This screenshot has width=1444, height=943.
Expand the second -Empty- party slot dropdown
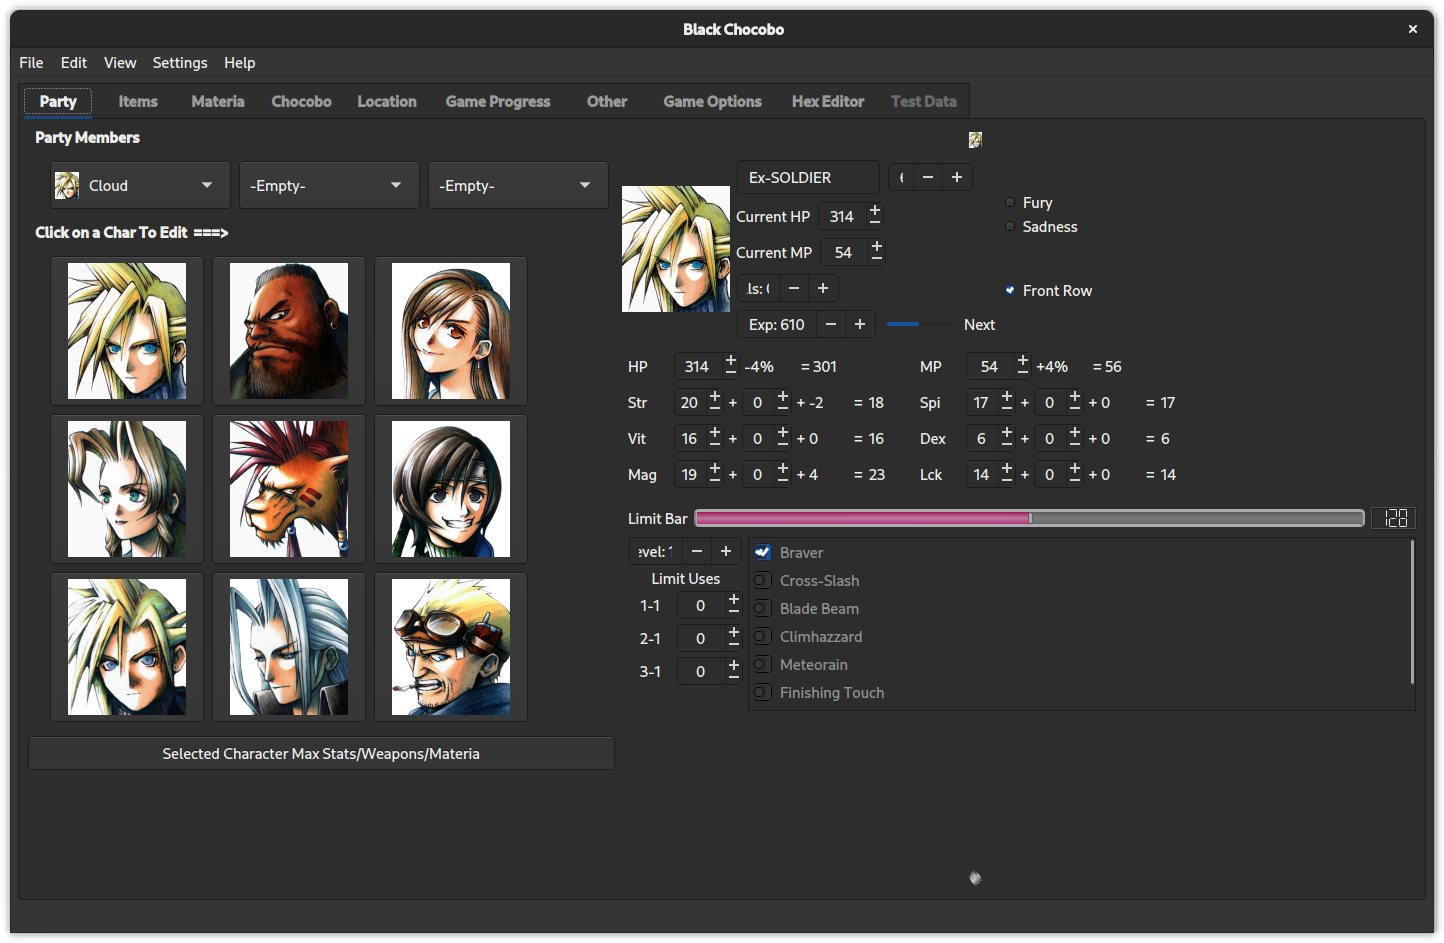tap(329, 185)
